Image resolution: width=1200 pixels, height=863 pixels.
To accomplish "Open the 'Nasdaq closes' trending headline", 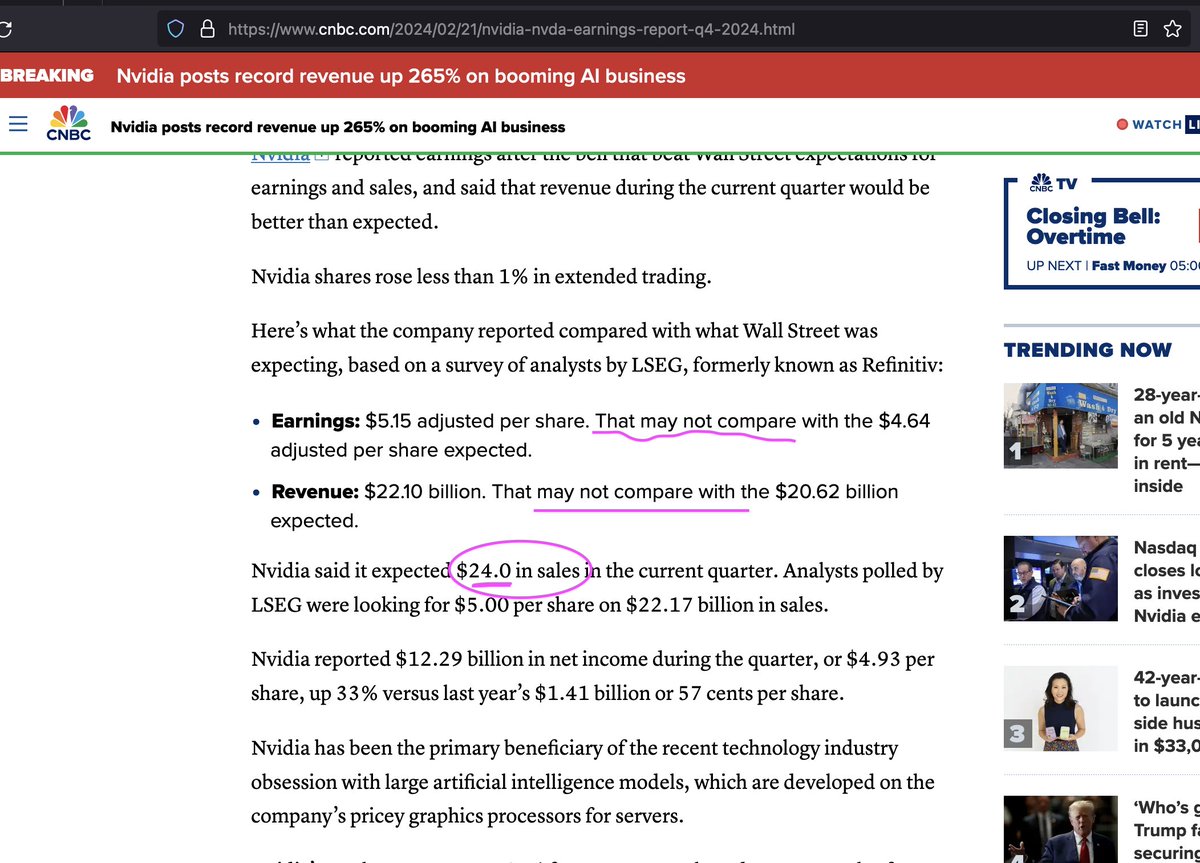I will (x=1166, y=581).
